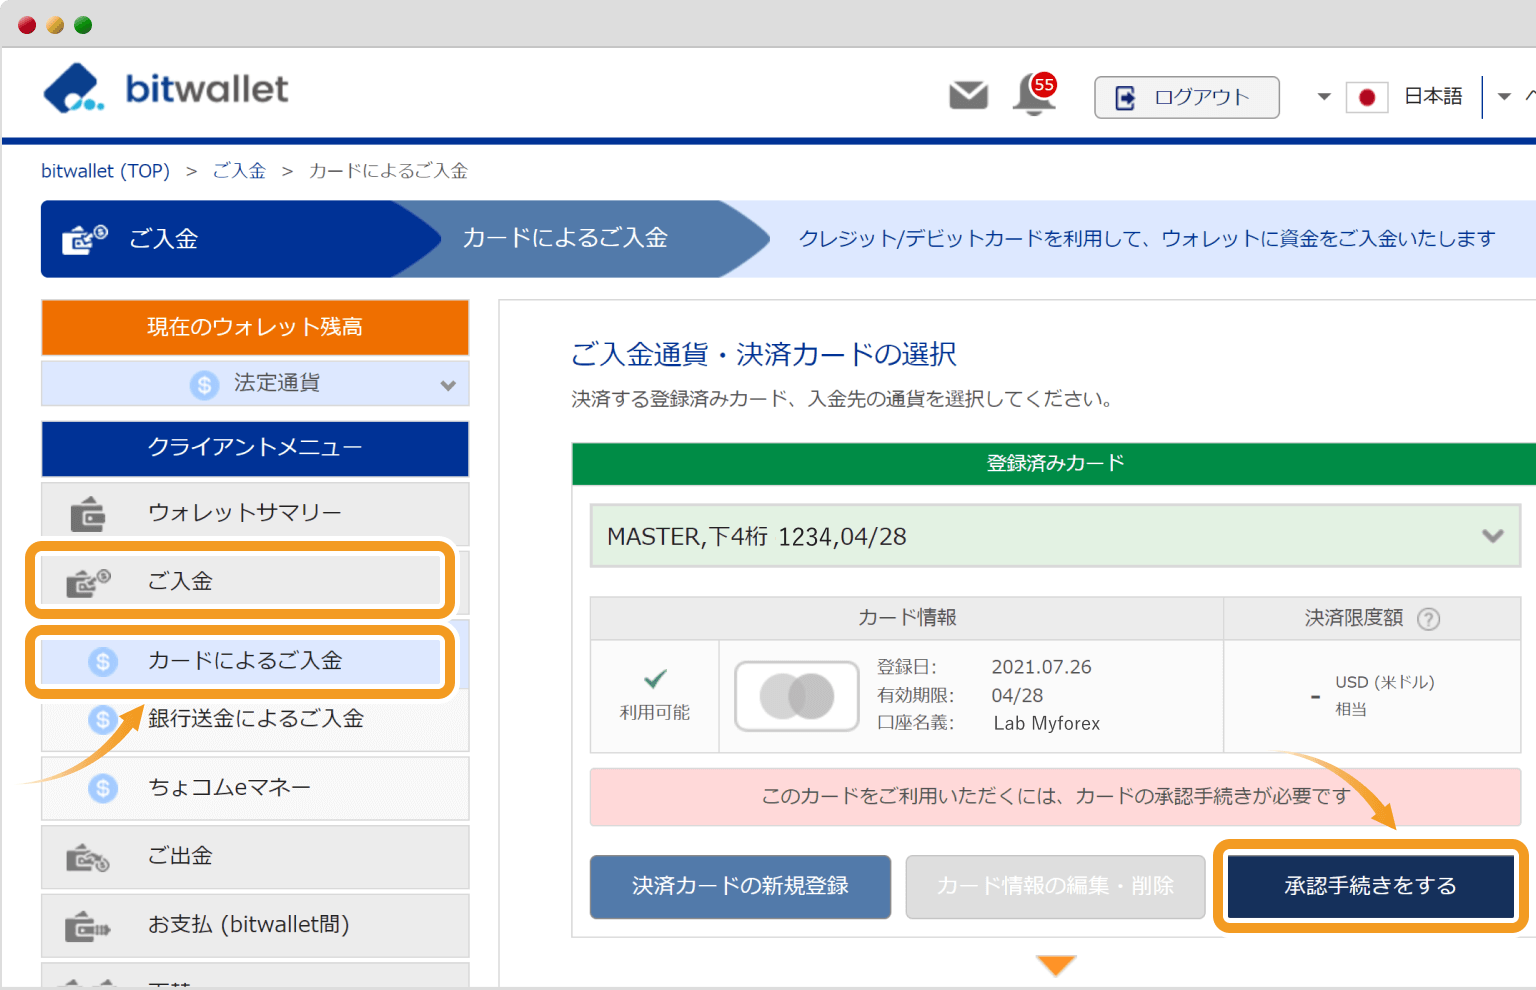Click USD (米ドル) limit text
This screenshot has height=990, width=1536.
tap(1385, 682)
